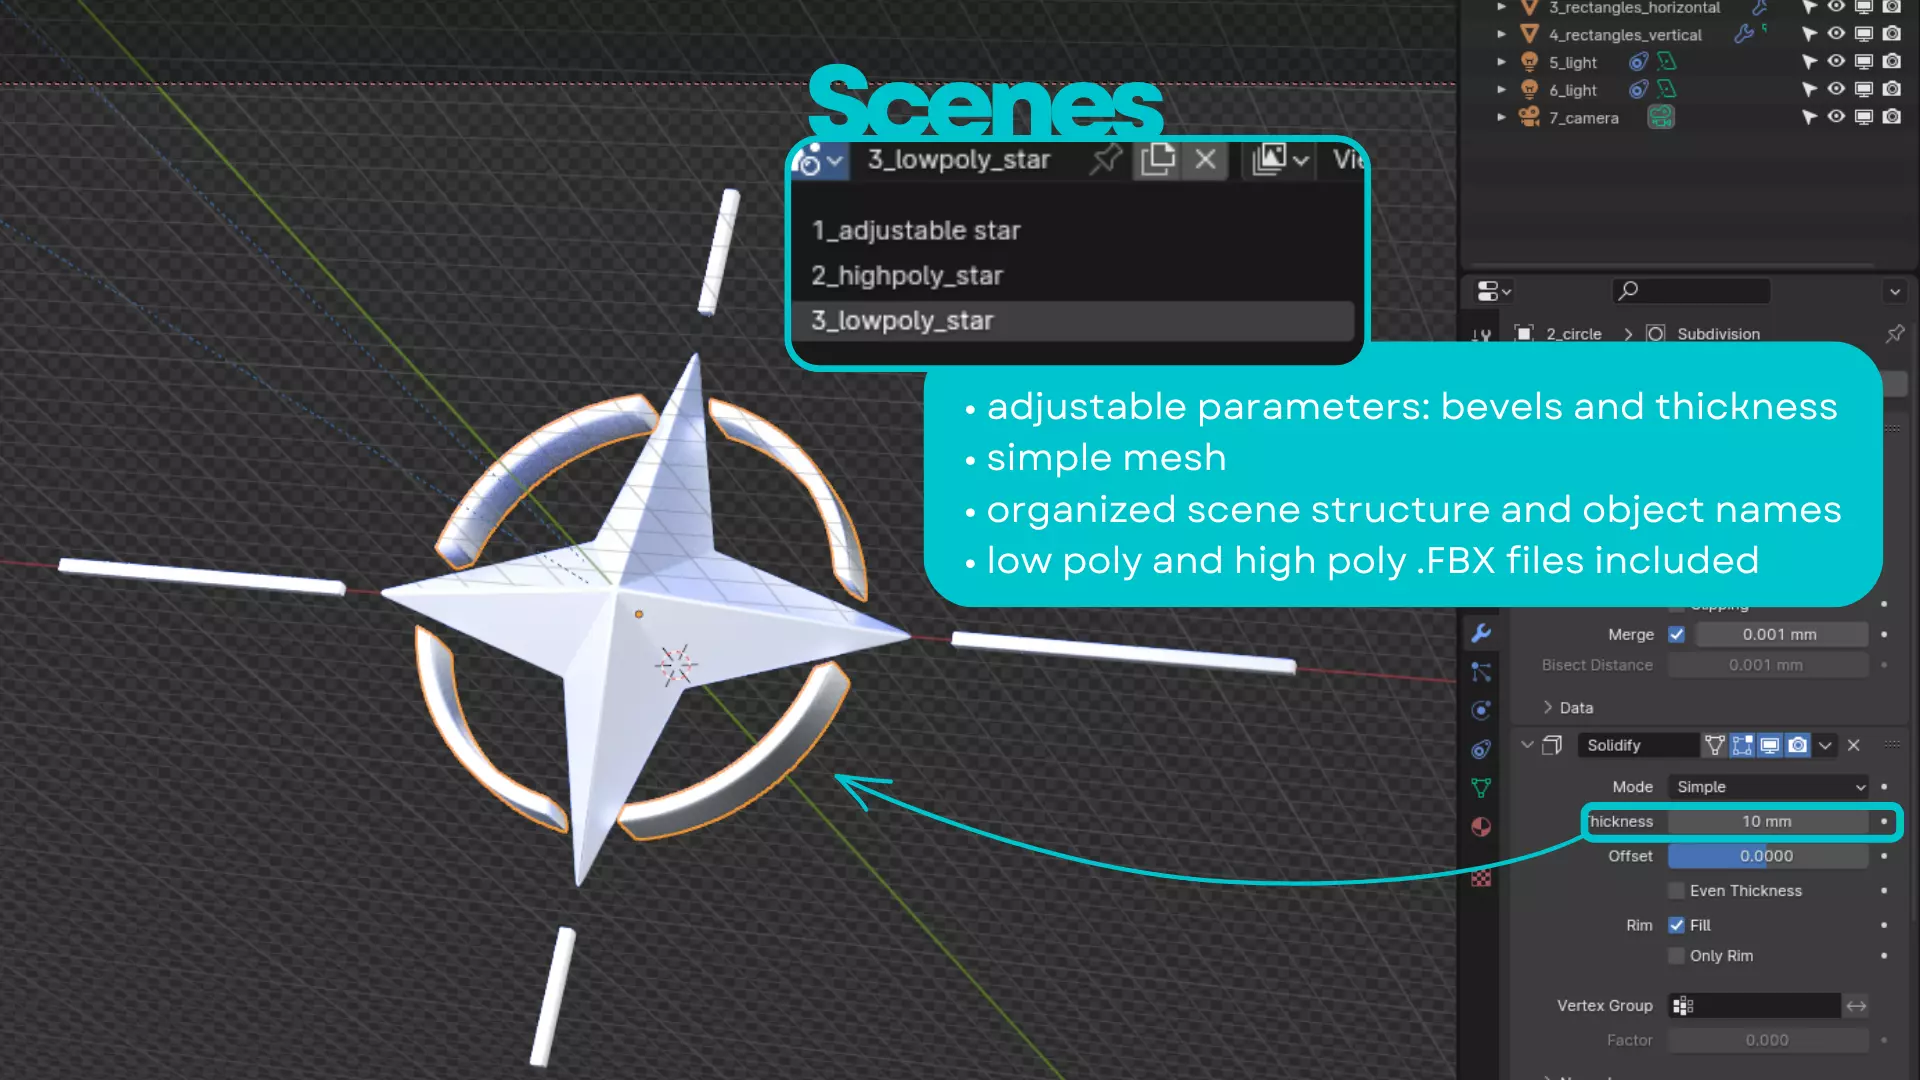Screen dimensions: 1920x1080
Task: Open the Particles properties tab
Action: pos(1481,672)
